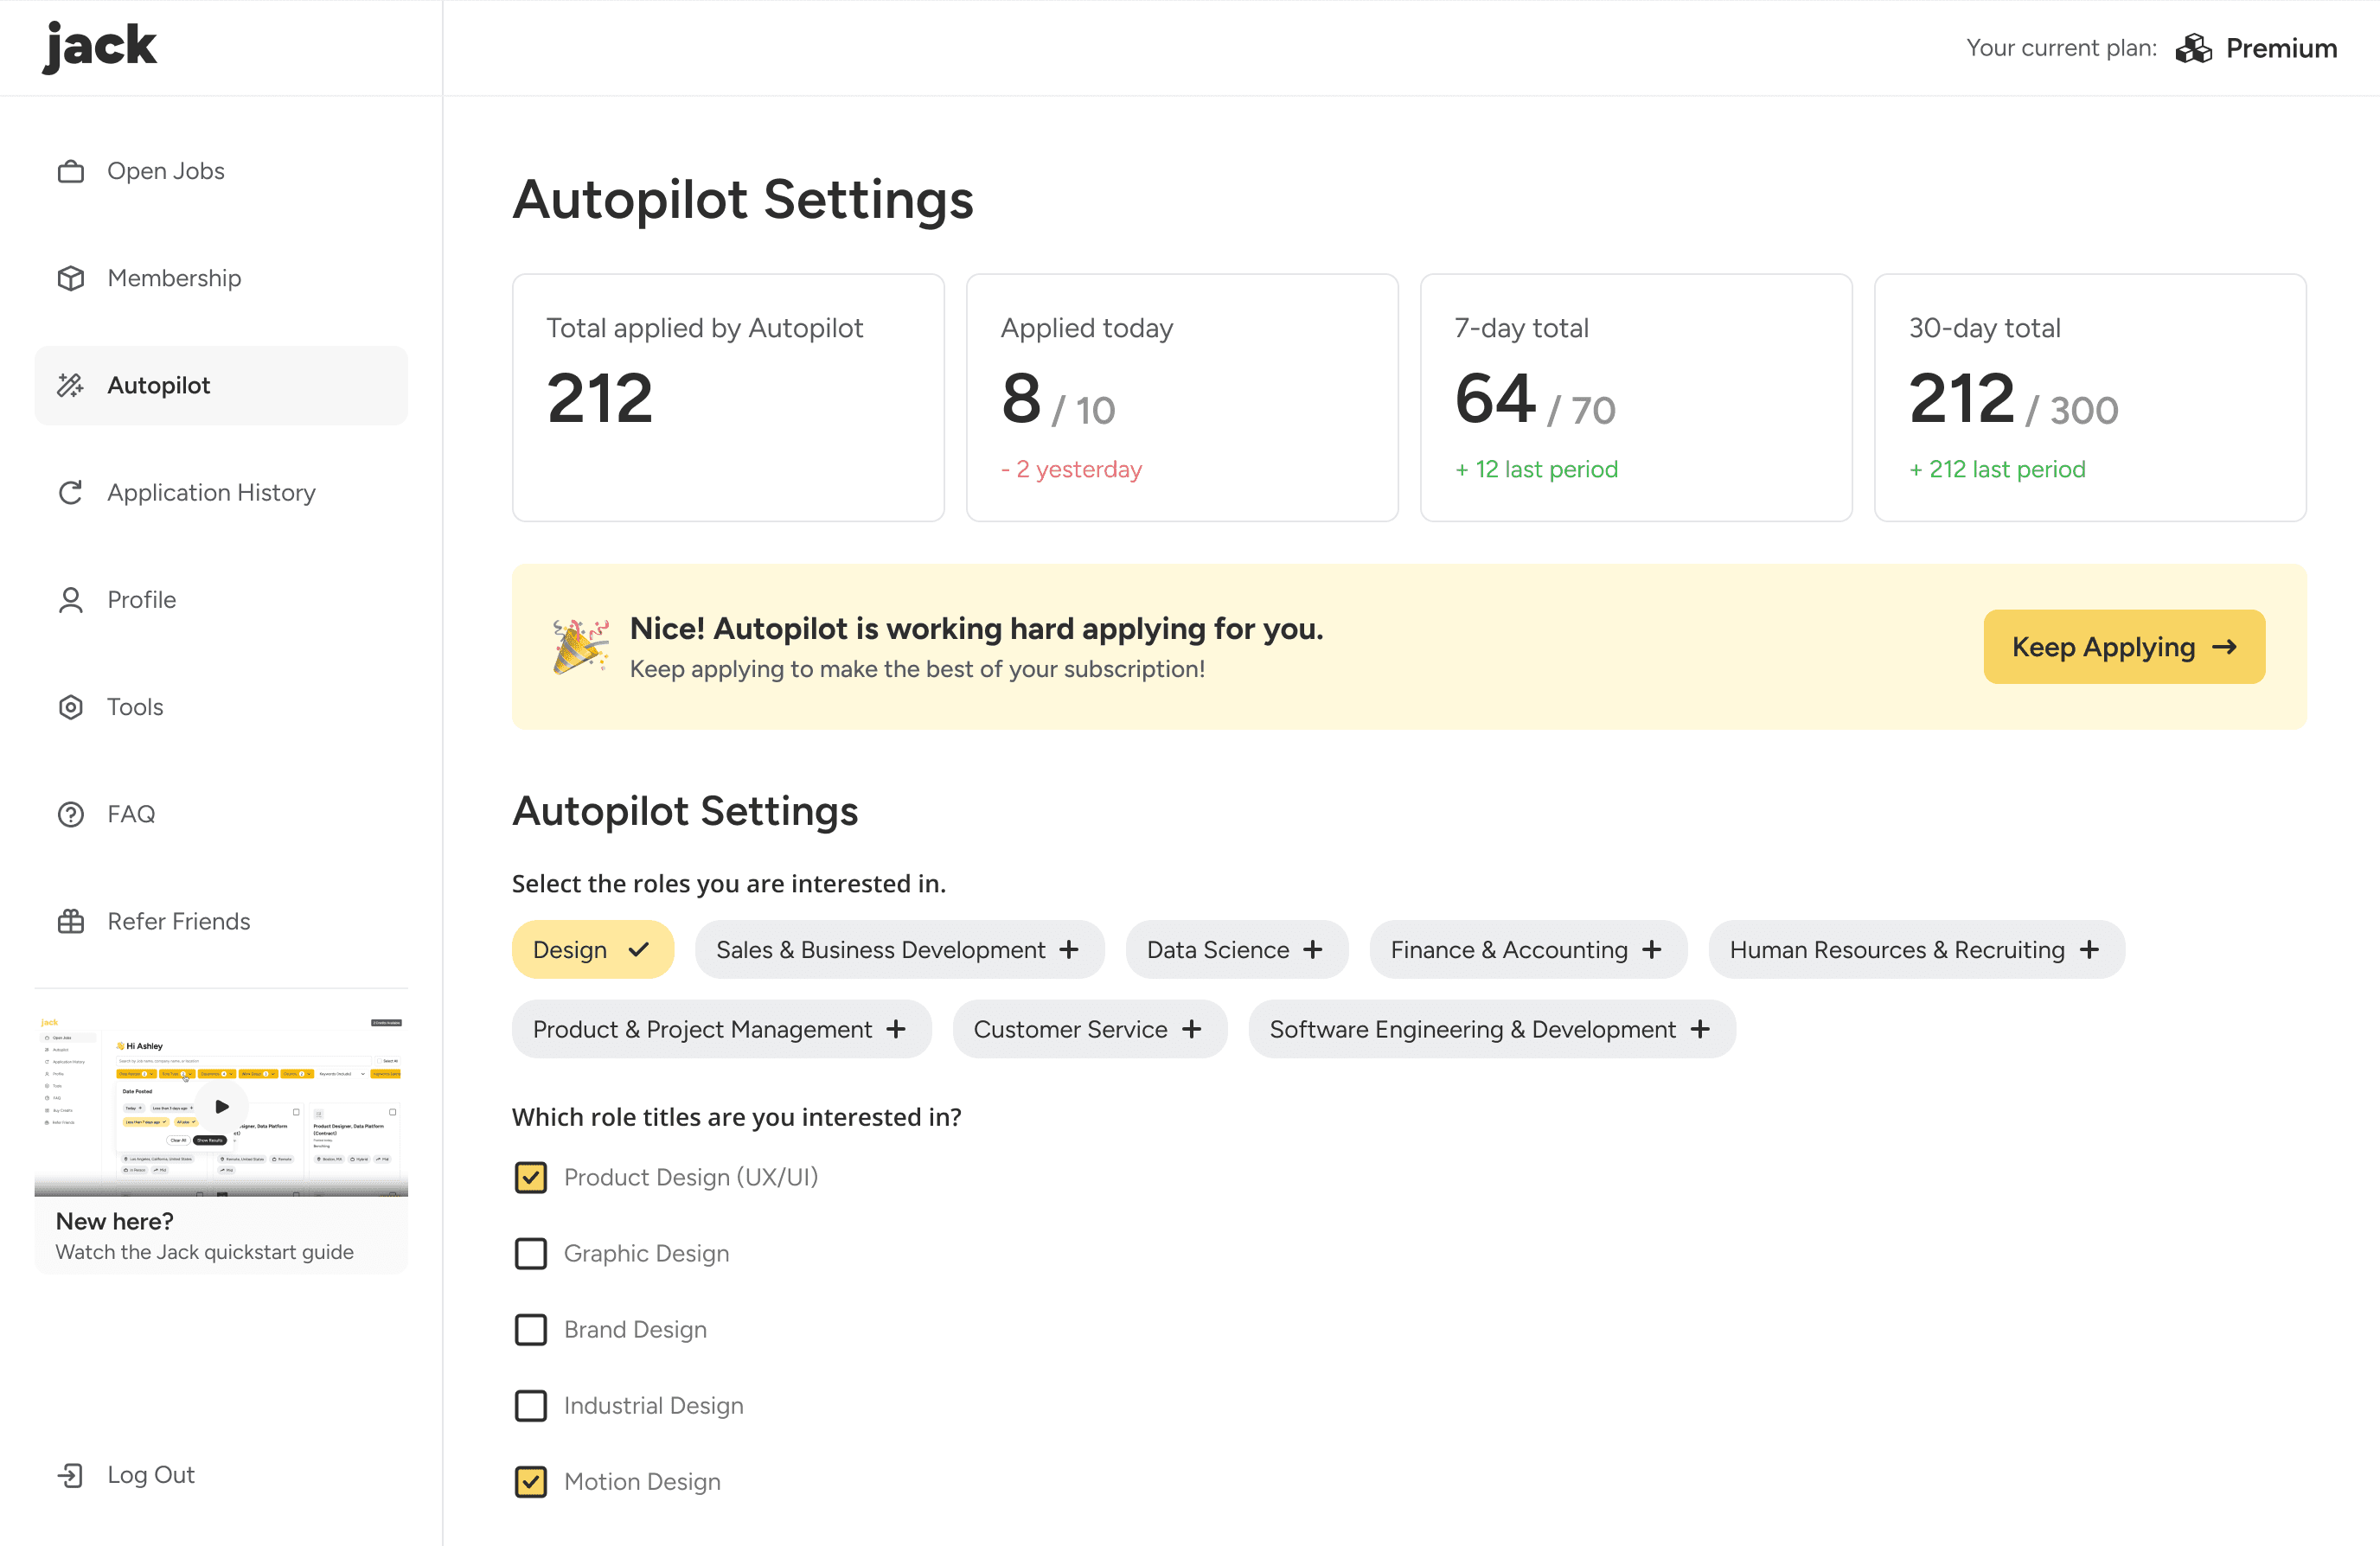
Task: Go to the Membership page
Action: [x=174, y=278]
